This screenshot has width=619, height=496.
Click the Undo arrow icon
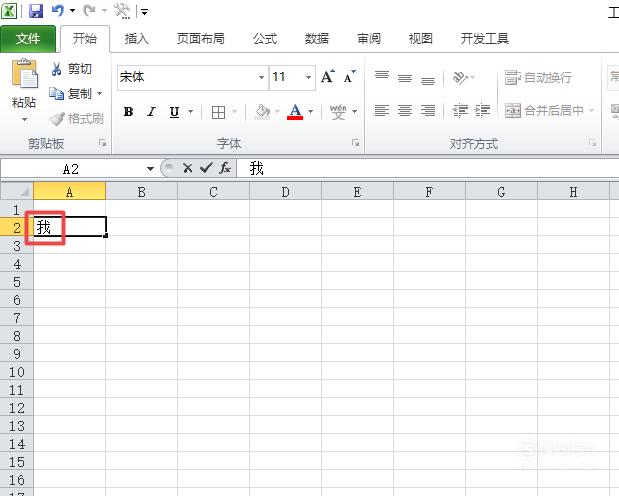pos(58,10)
